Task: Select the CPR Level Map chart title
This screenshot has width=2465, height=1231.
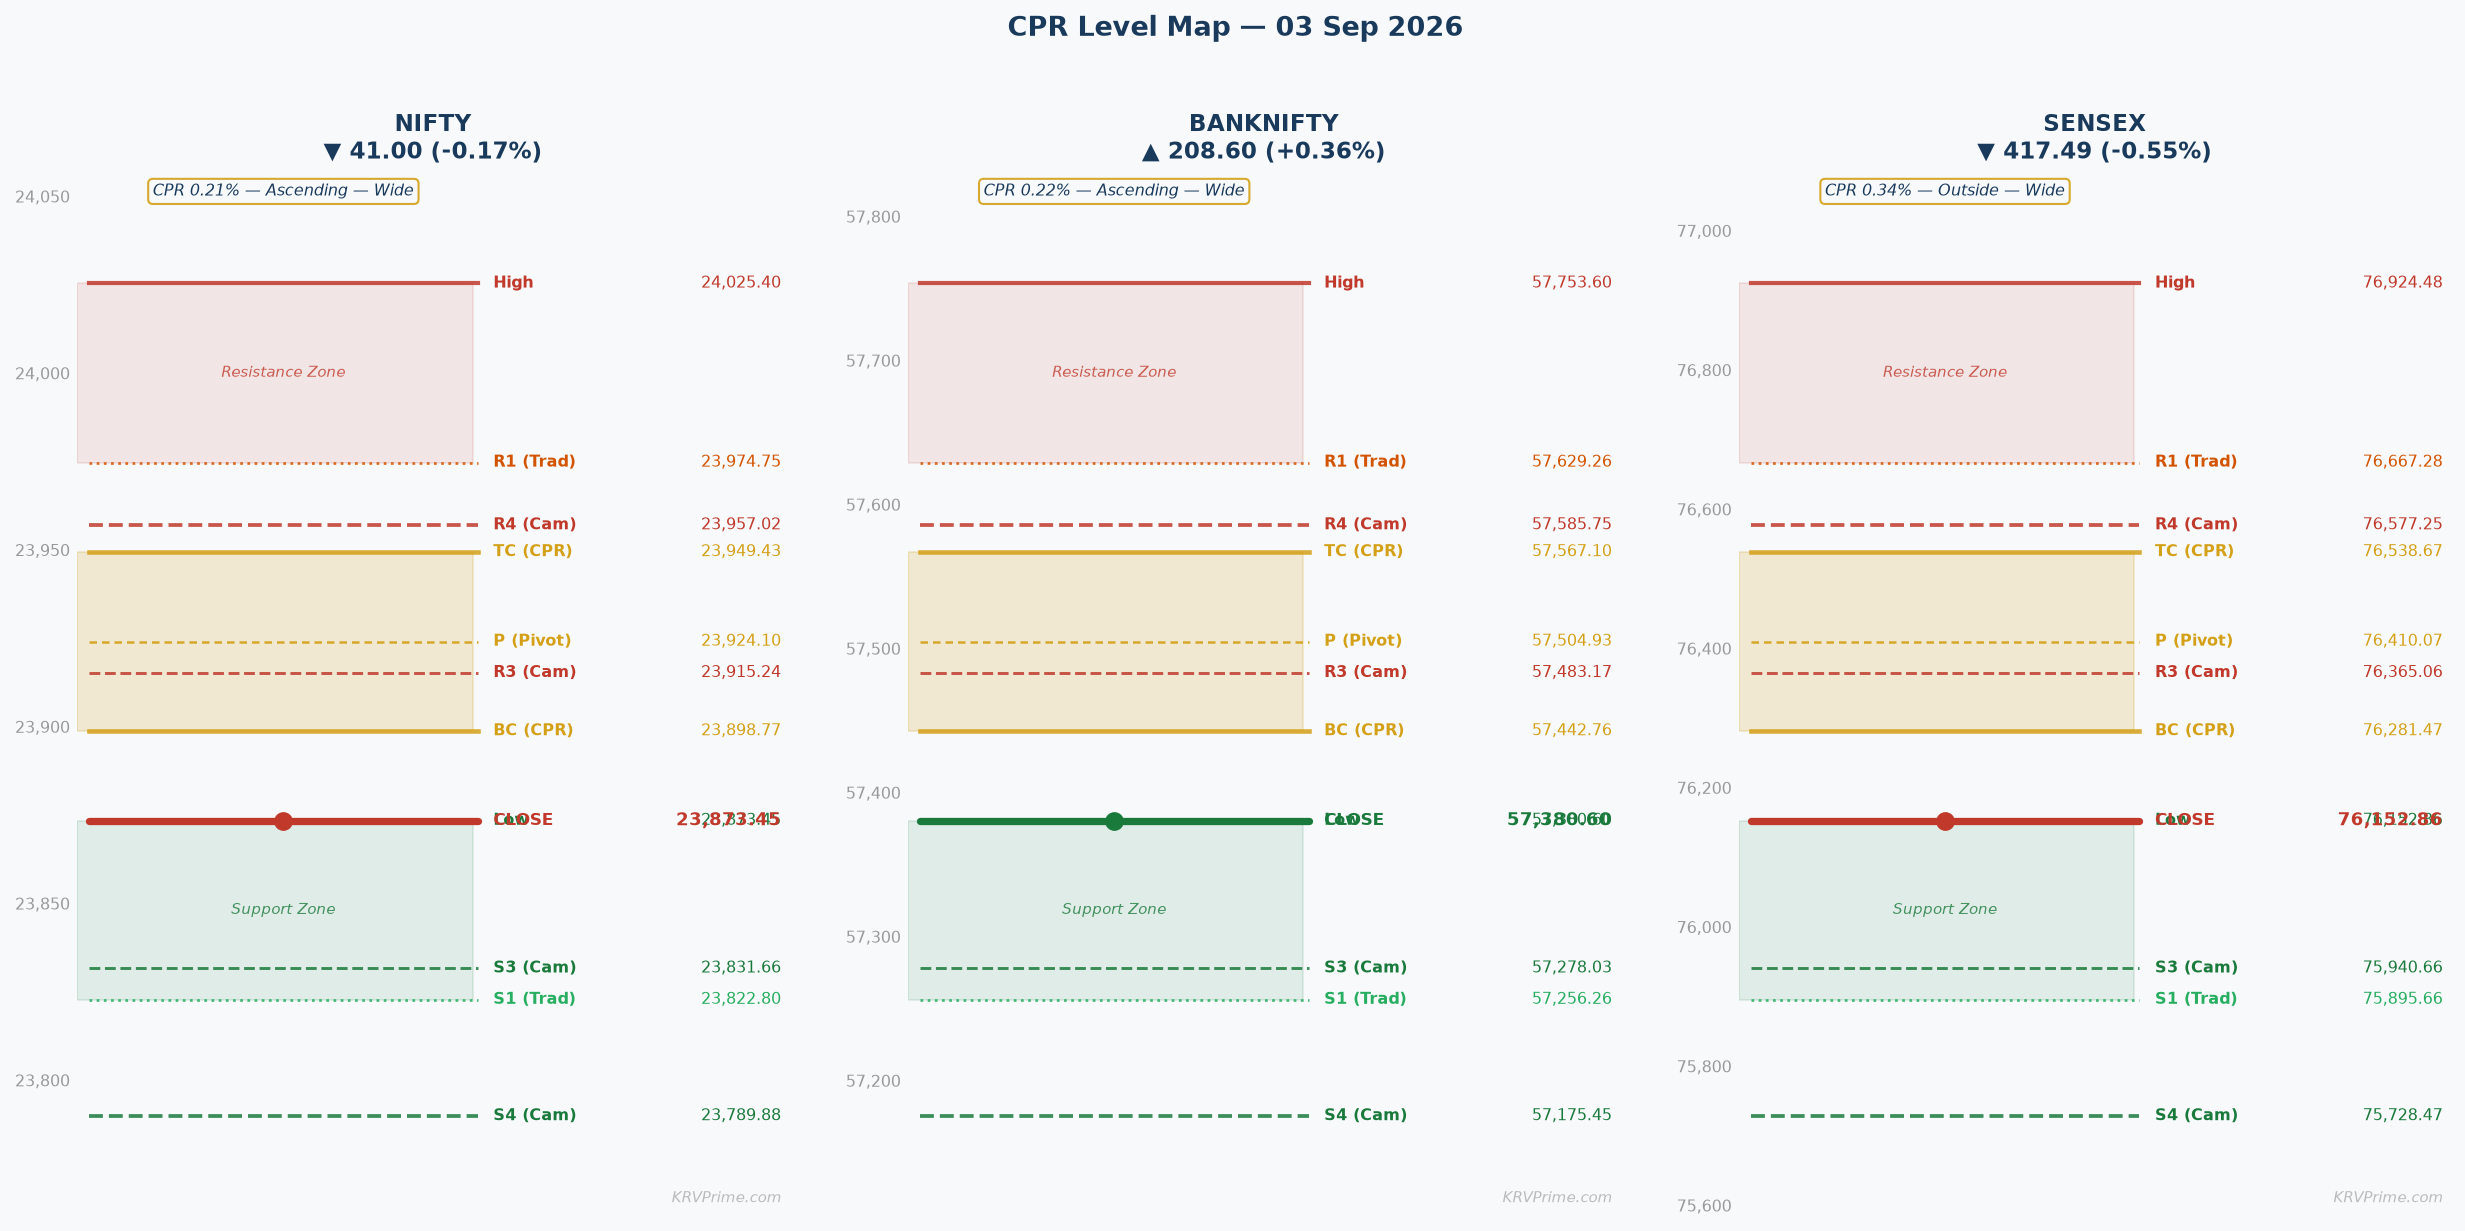Action: point(1234,28)
